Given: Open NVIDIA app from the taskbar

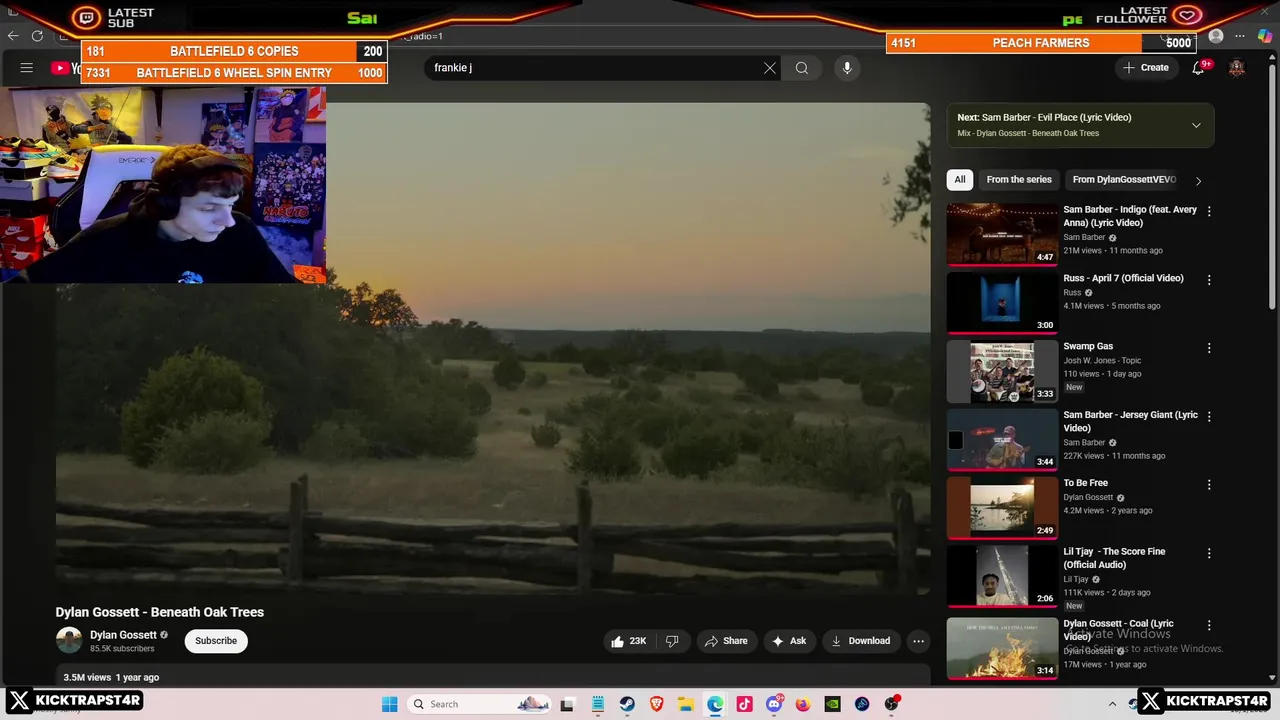Looking at the screenshot, I should 832,704.
